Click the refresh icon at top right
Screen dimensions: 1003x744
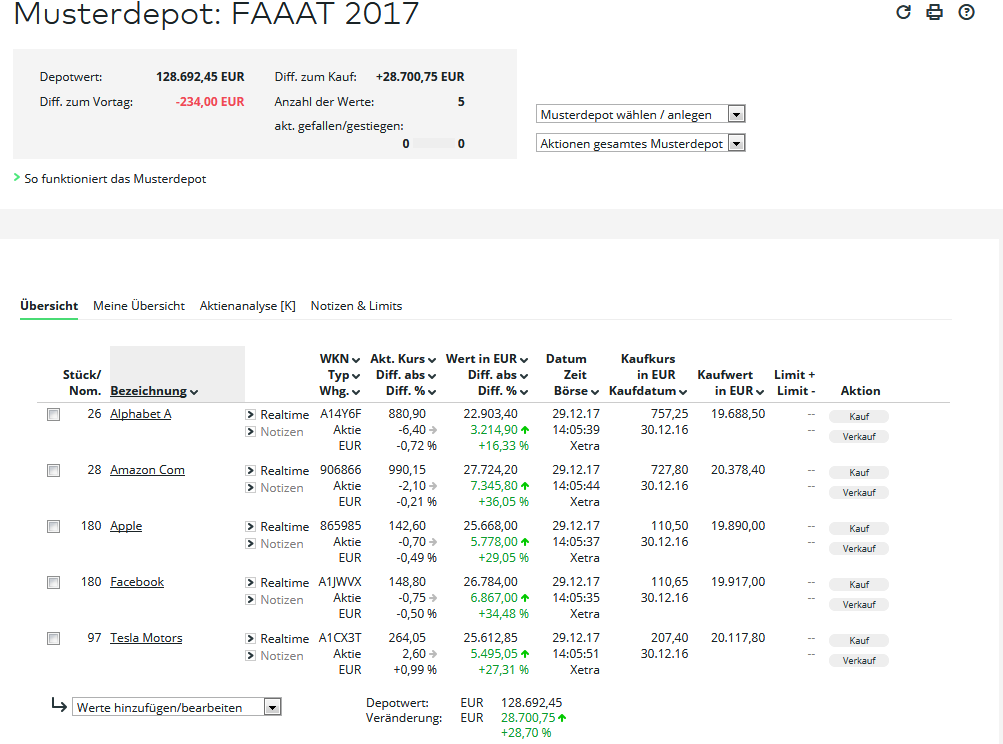tap(903, 12)
